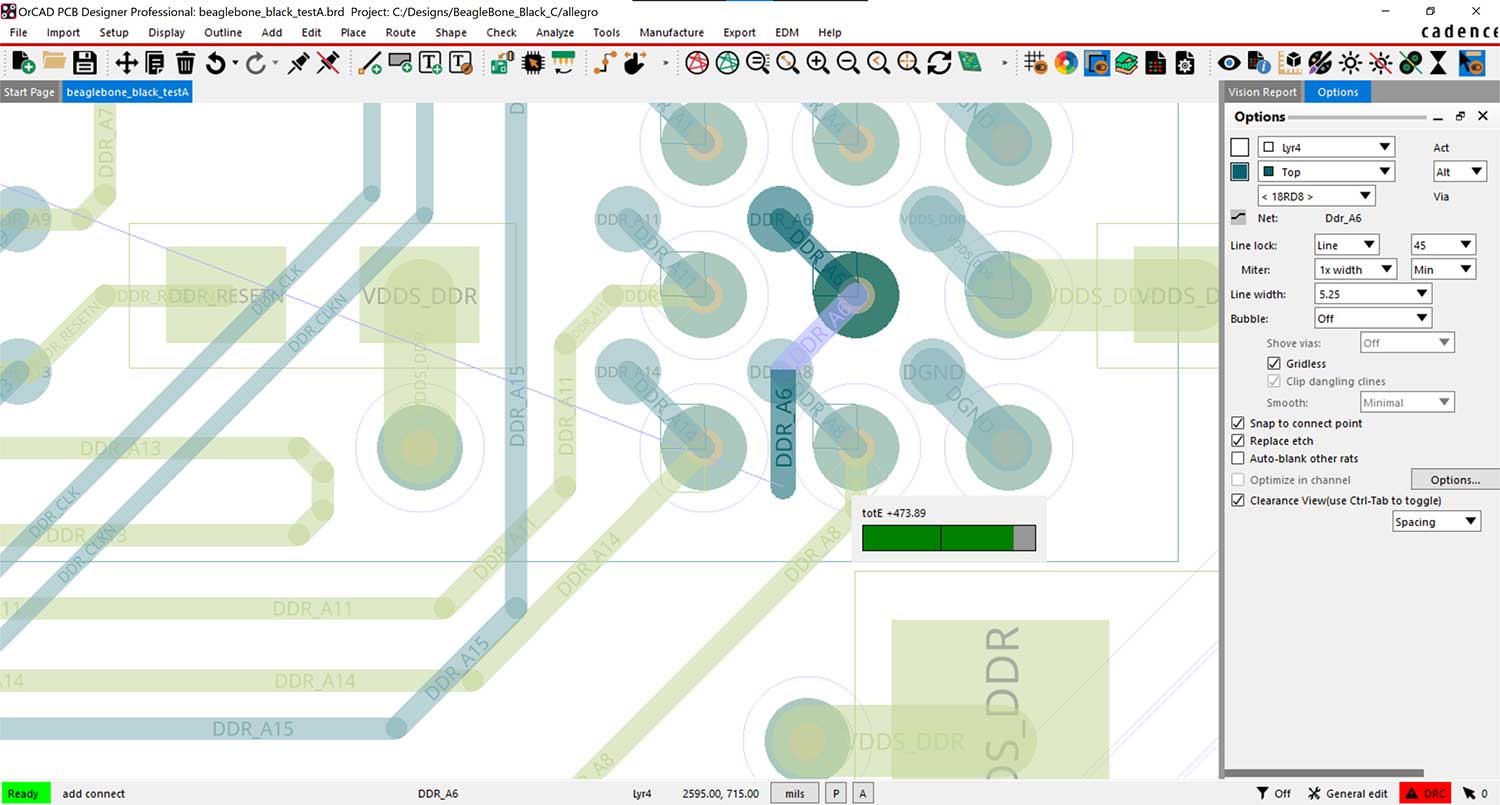This screenshot has width=1500, height=805.
Task: Select the Copy tool icon
Action: [155, 63]
